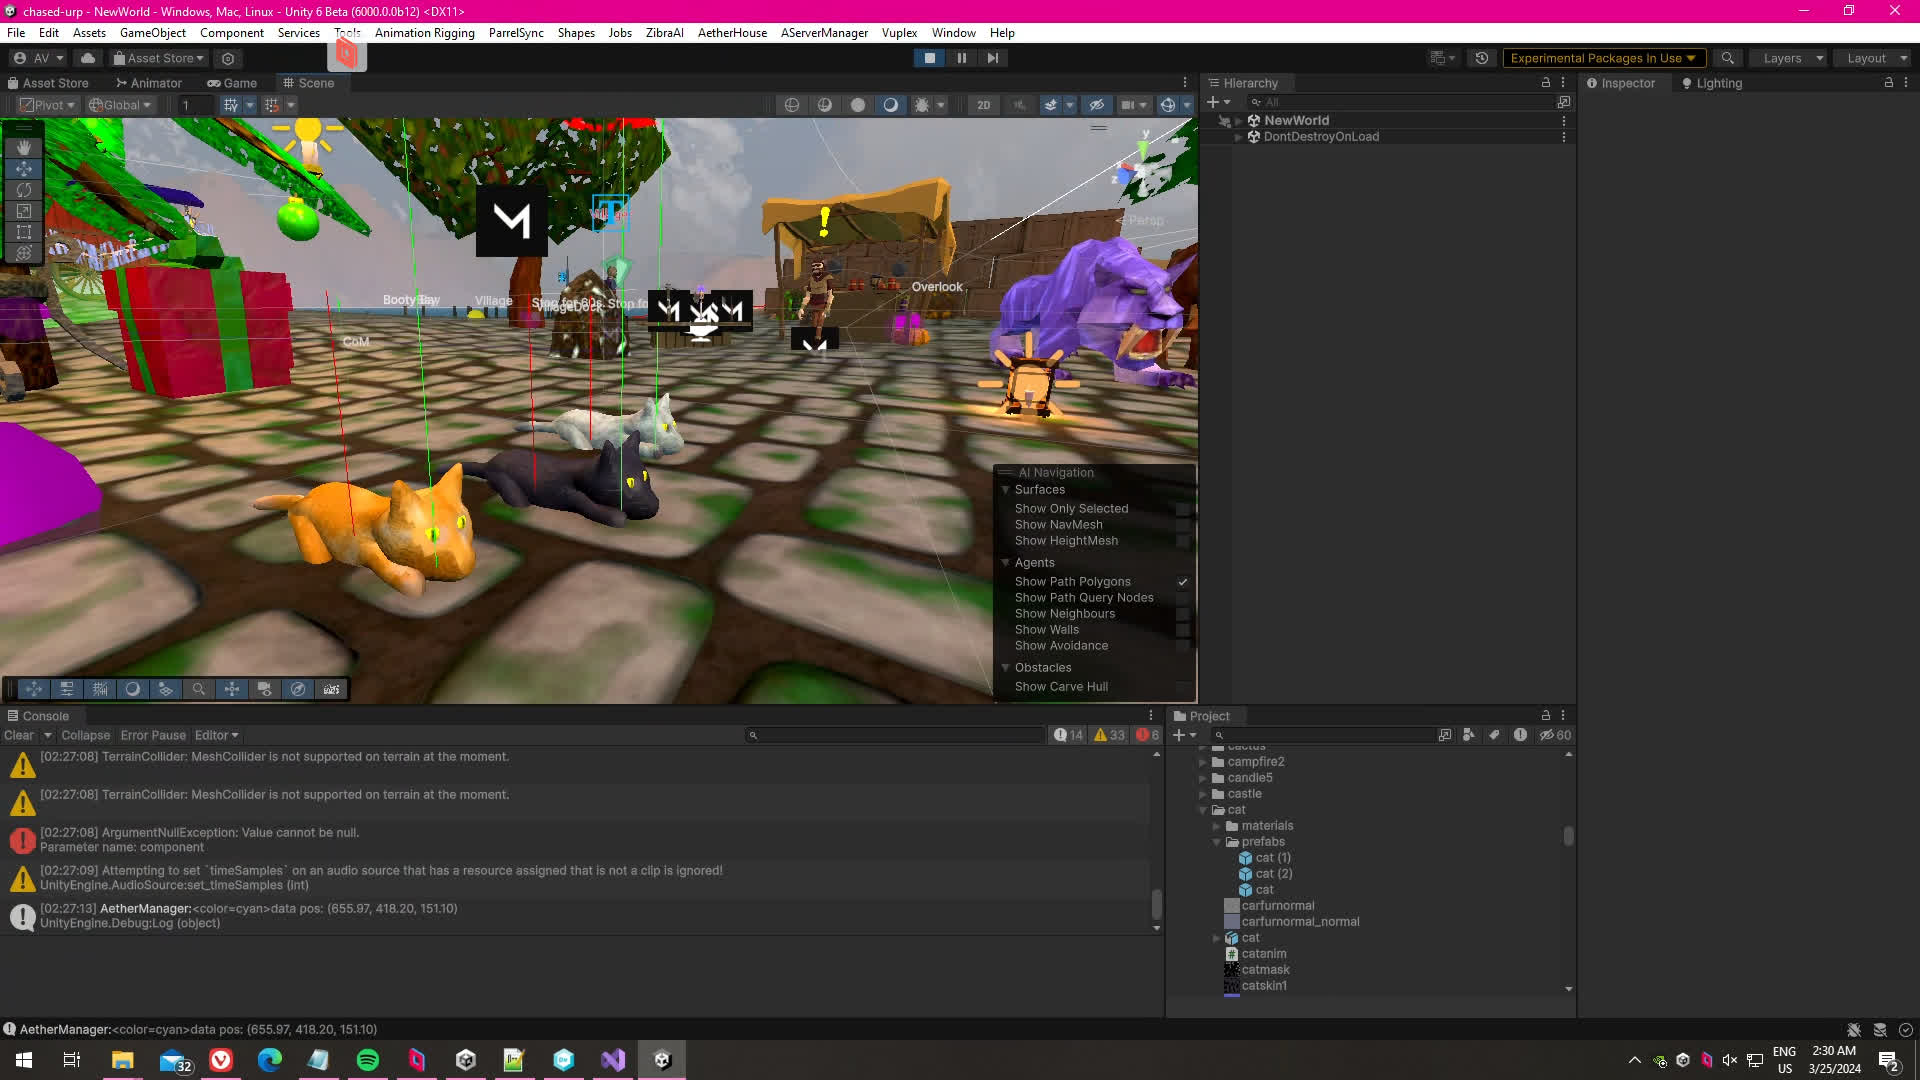Switch to the Animator tab
Image resolution: width=1920 pixels, height=1080 pixels.
point(149,83)
